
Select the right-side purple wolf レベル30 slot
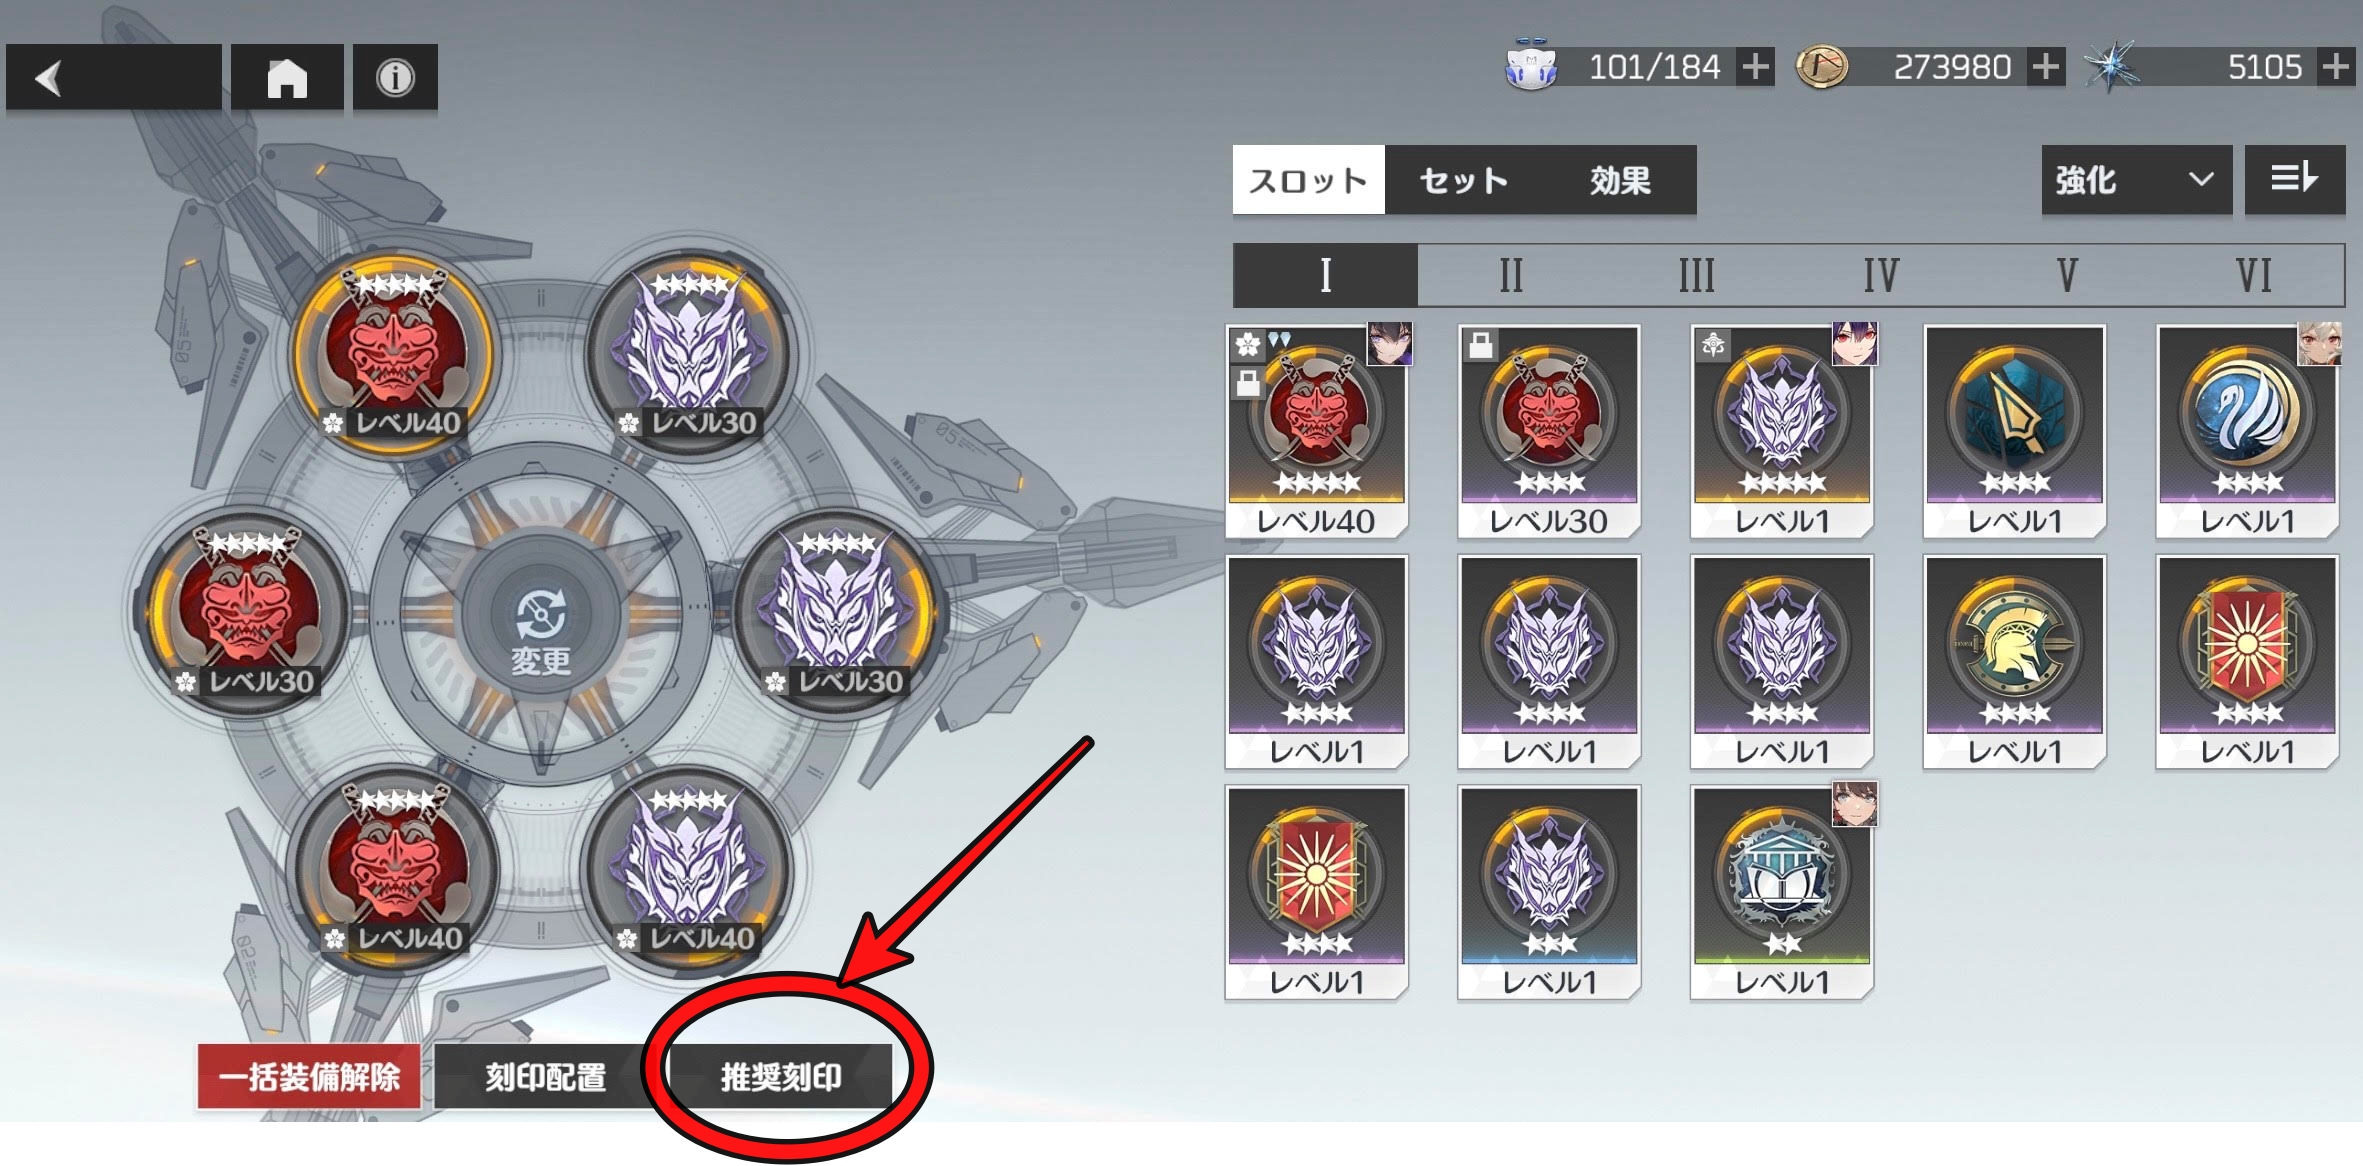pos(836,612)
